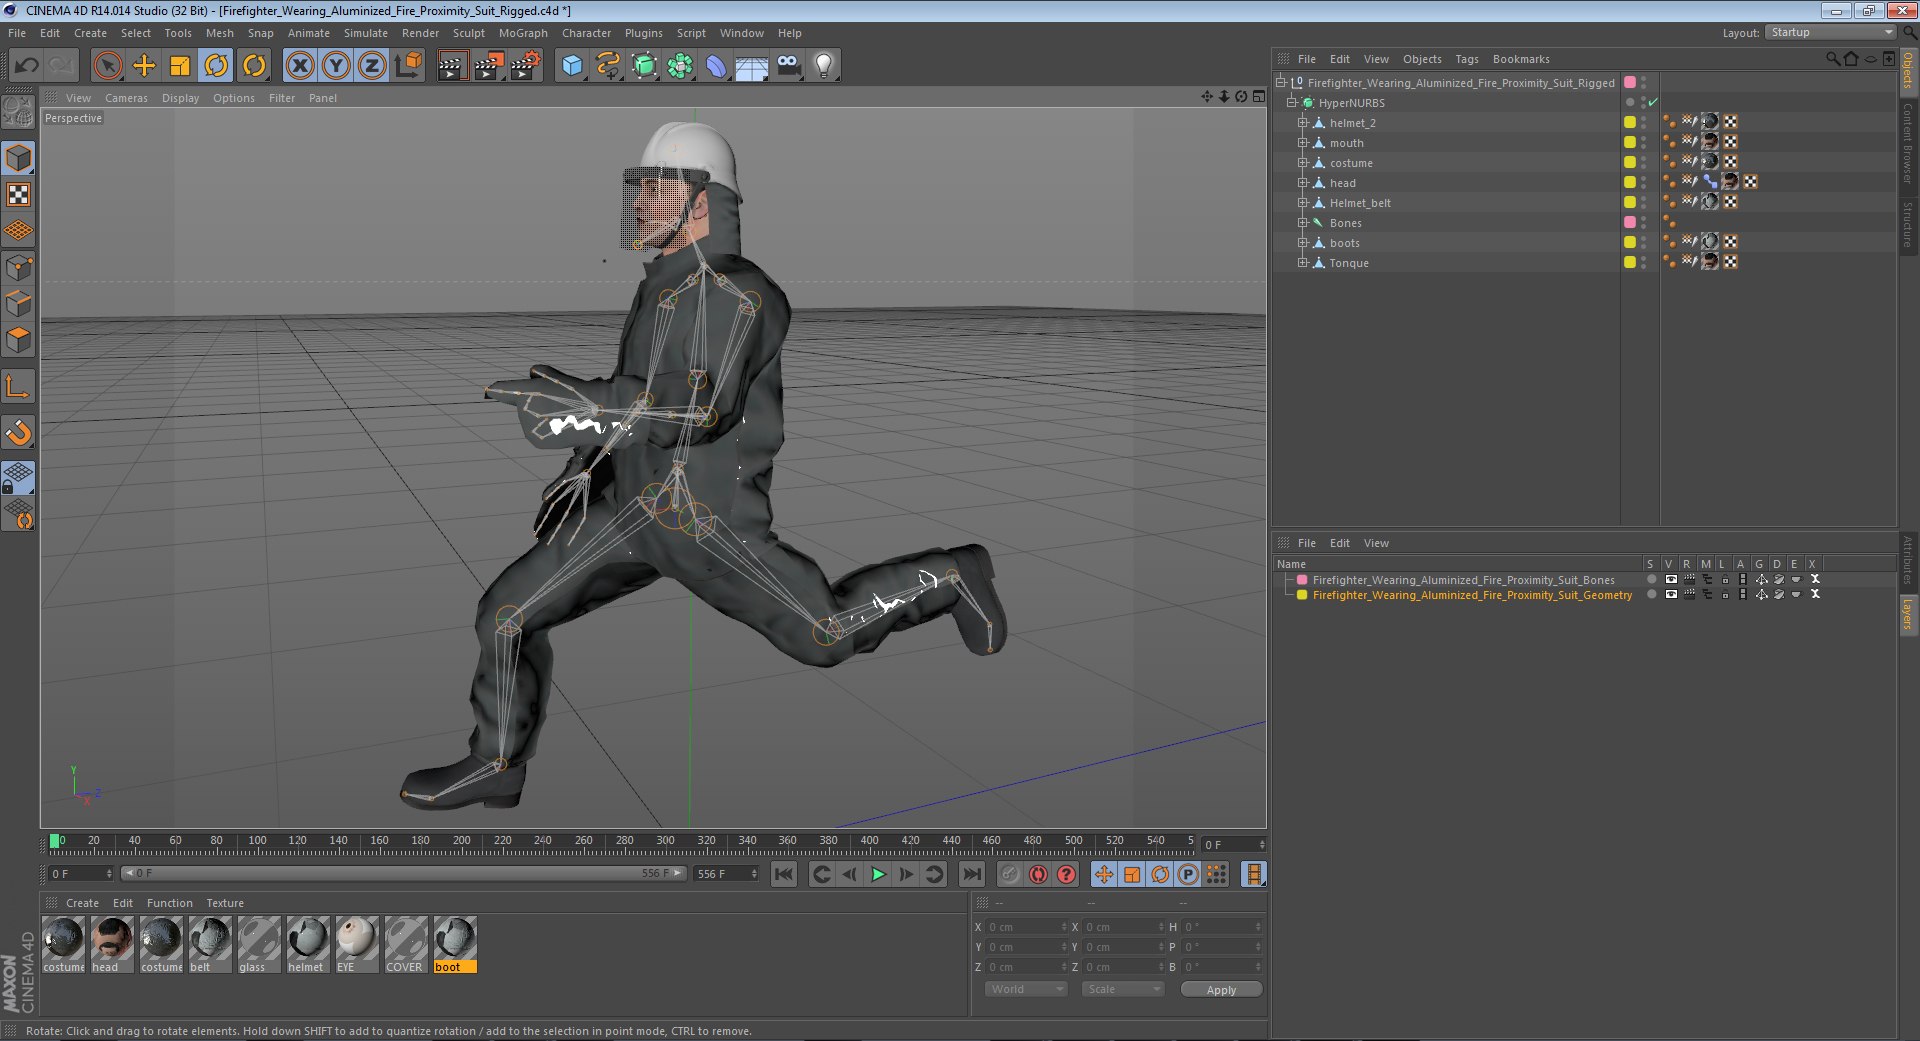Open the Layout Startup dropdown
The image size is (1920, 1041).
tap(1831, 32)
